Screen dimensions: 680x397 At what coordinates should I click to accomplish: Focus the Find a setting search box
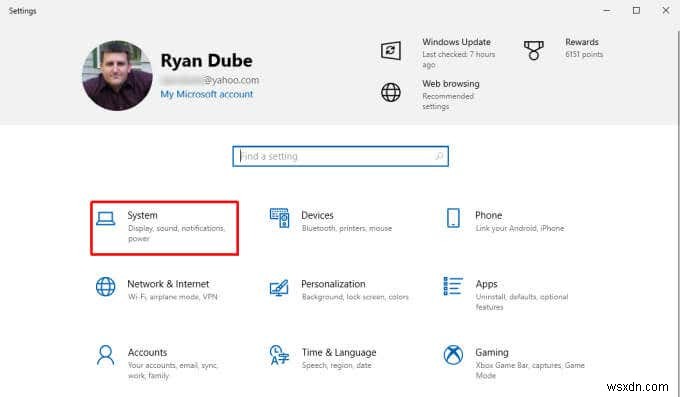click(340, 156)
